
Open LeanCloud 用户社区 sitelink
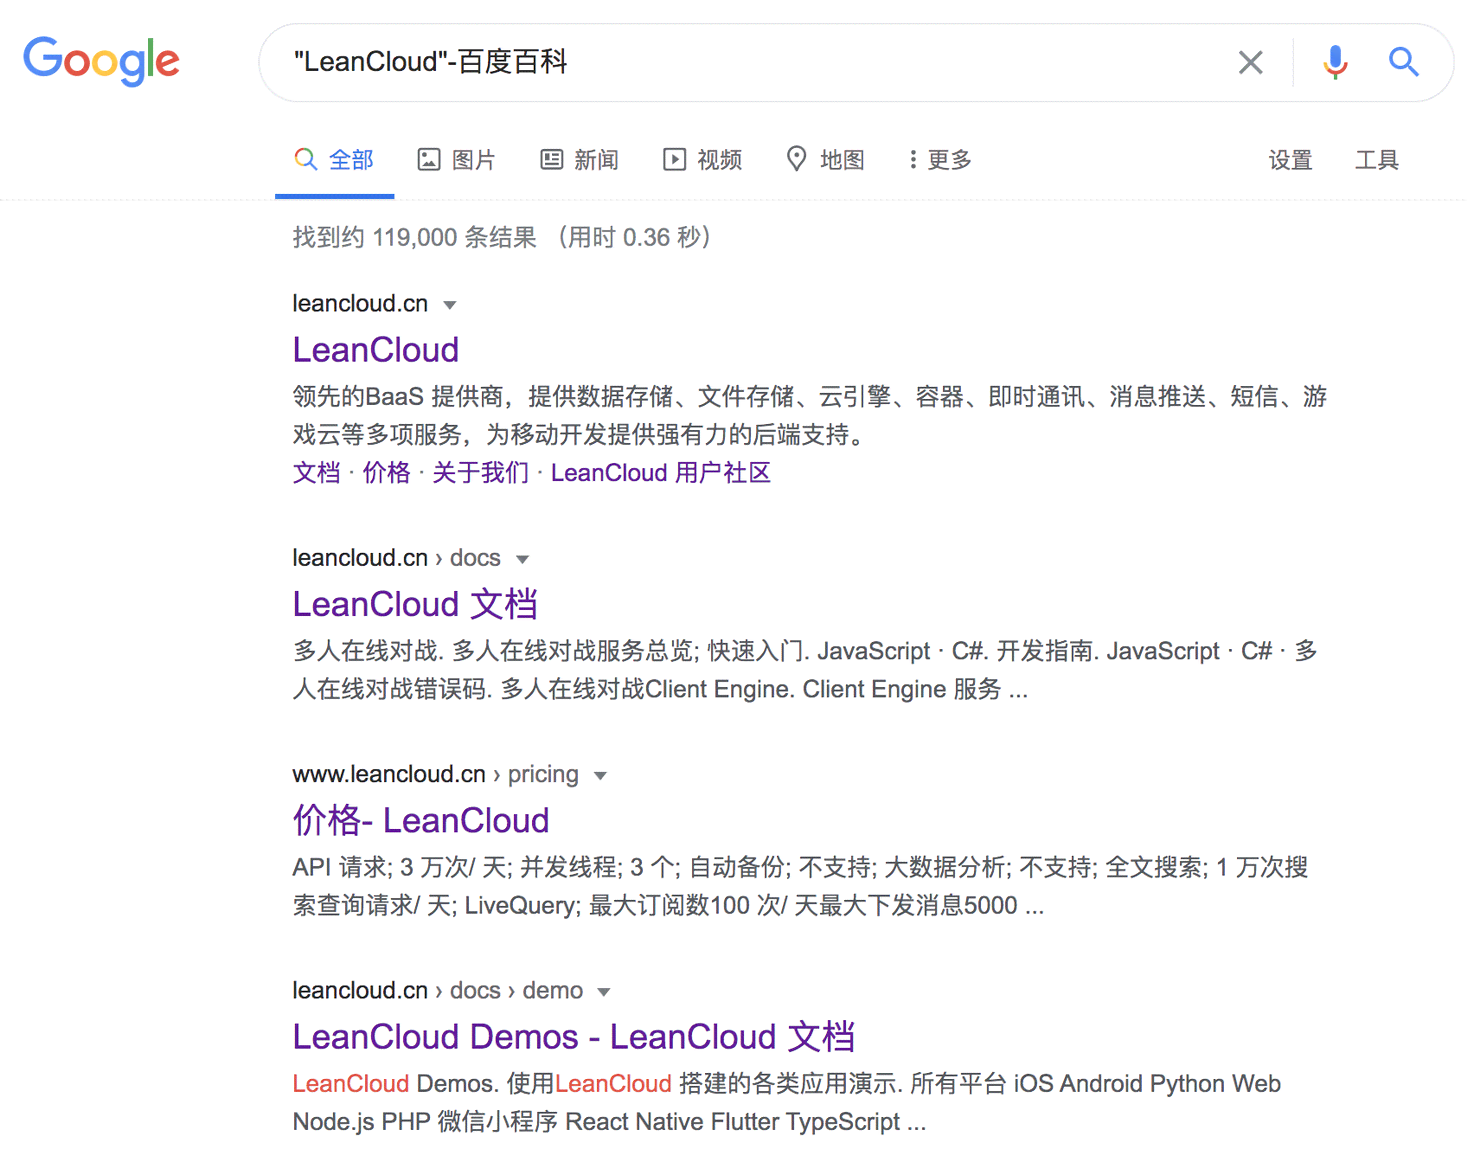click(x=661, y=473)
